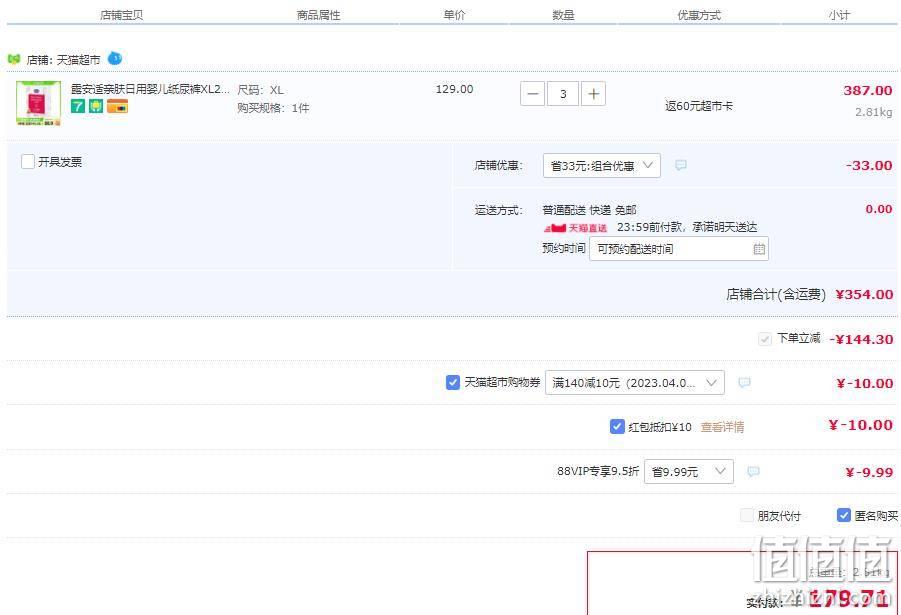Uncheck the 天猫超市购物券 checkbox
901x615 pixels.
coord(453,382)
